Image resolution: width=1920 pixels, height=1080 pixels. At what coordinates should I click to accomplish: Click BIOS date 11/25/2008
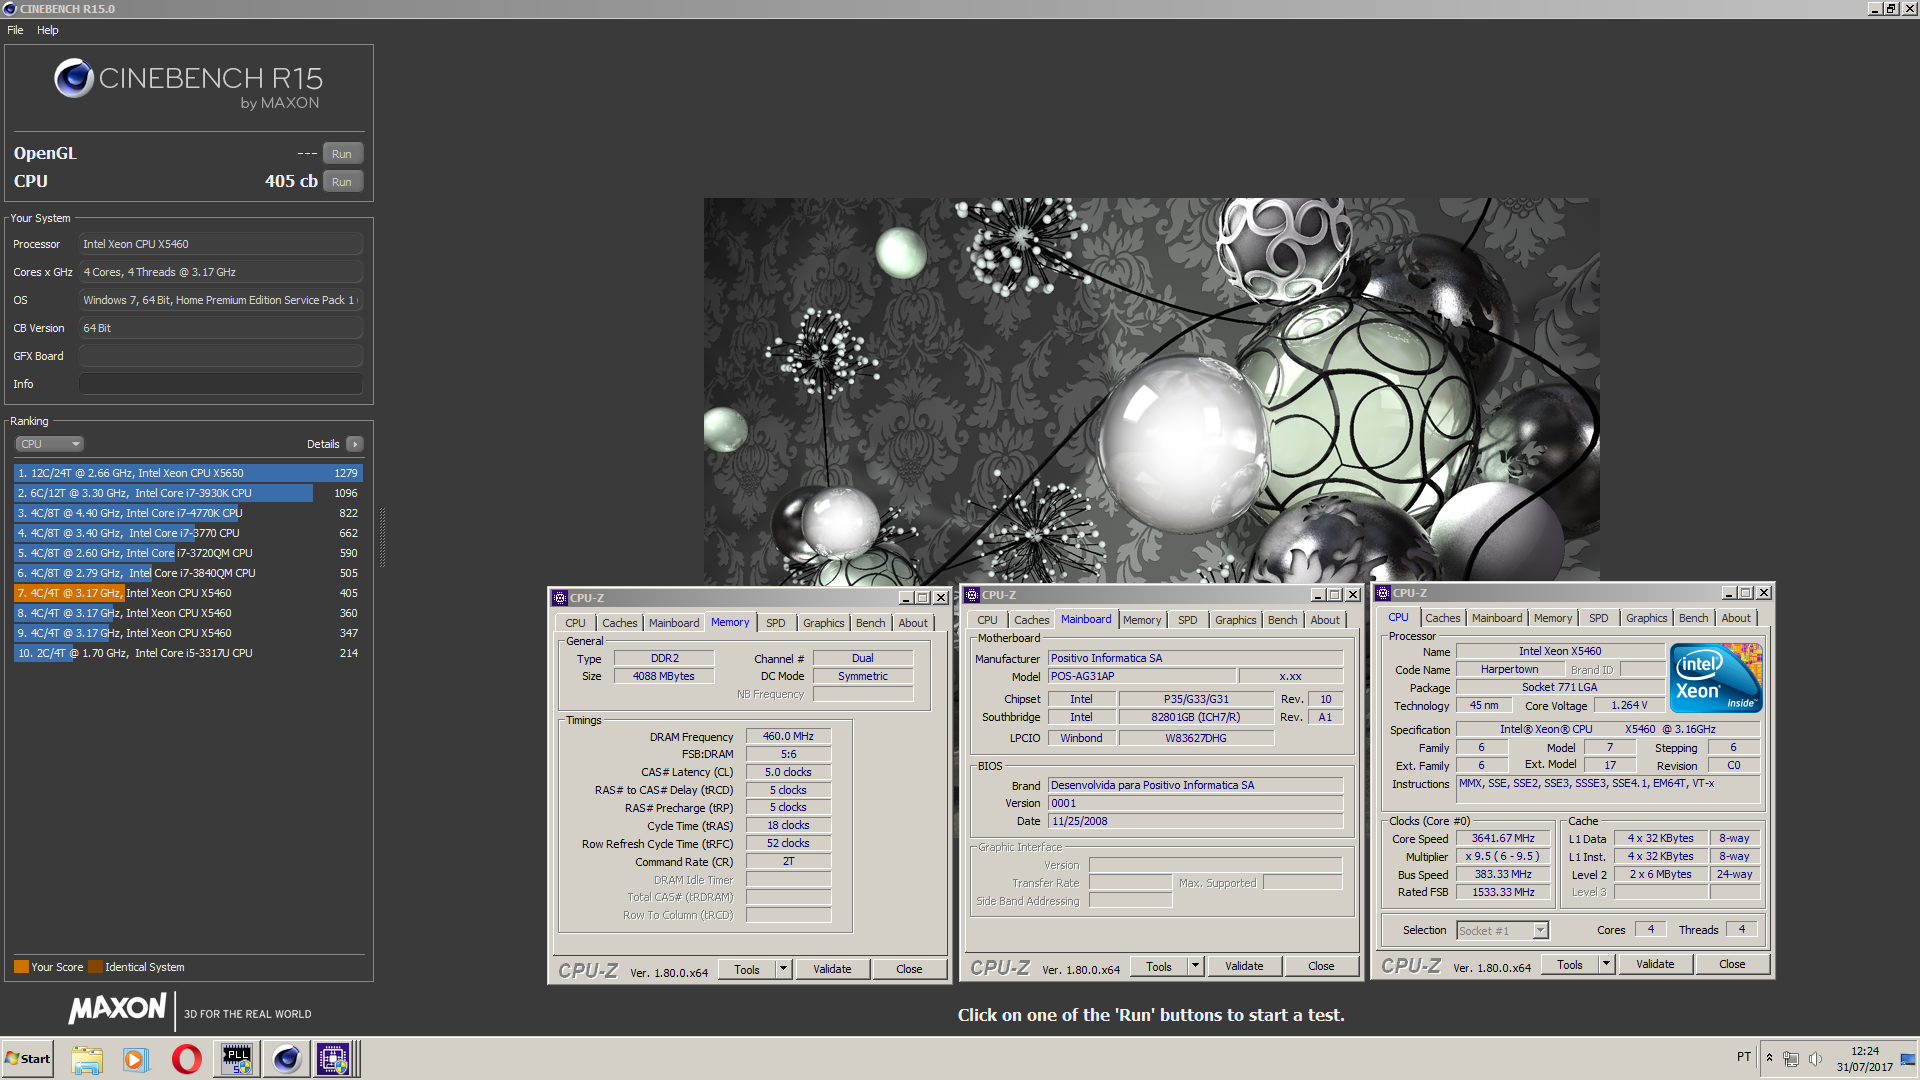pyautogui.click(x=1195, y=821)
